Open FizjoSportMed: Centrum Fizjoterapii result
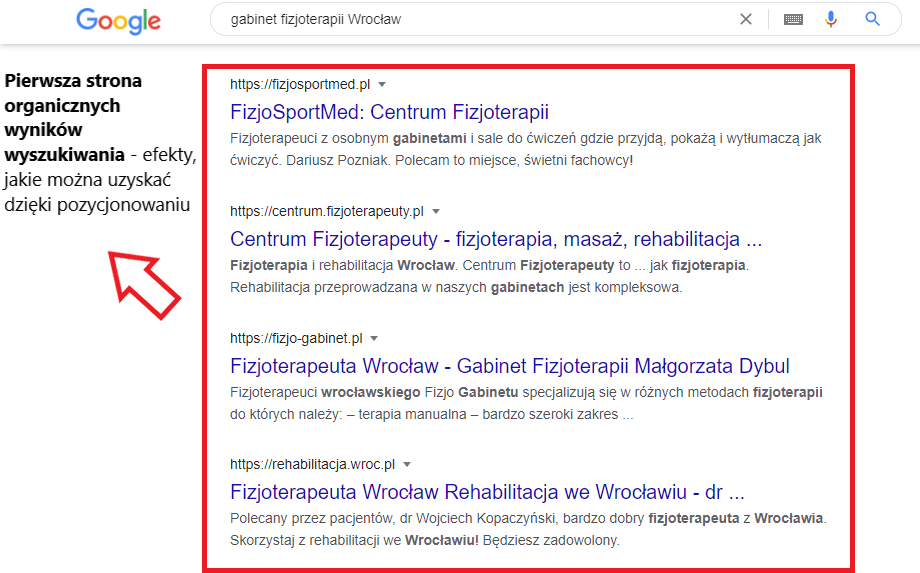 point(390,112)
